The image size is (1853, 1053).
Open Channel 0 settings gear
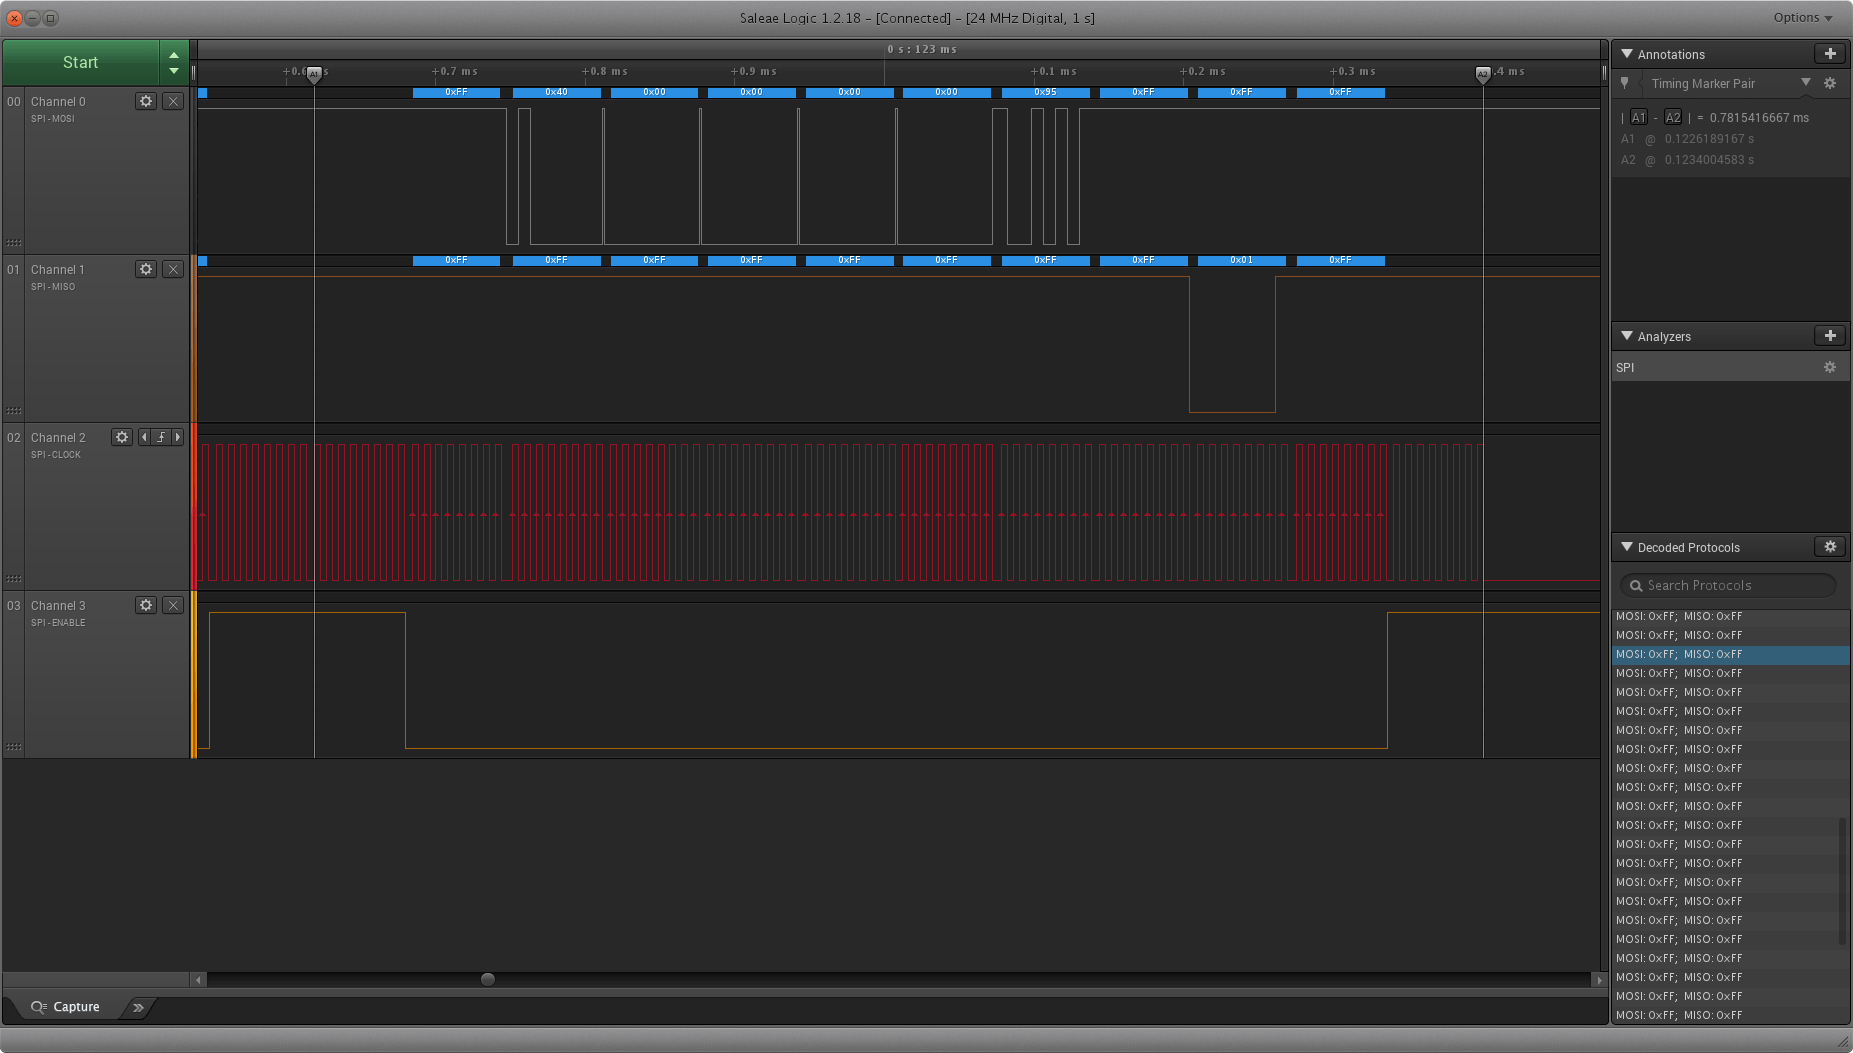coord(146,101)
